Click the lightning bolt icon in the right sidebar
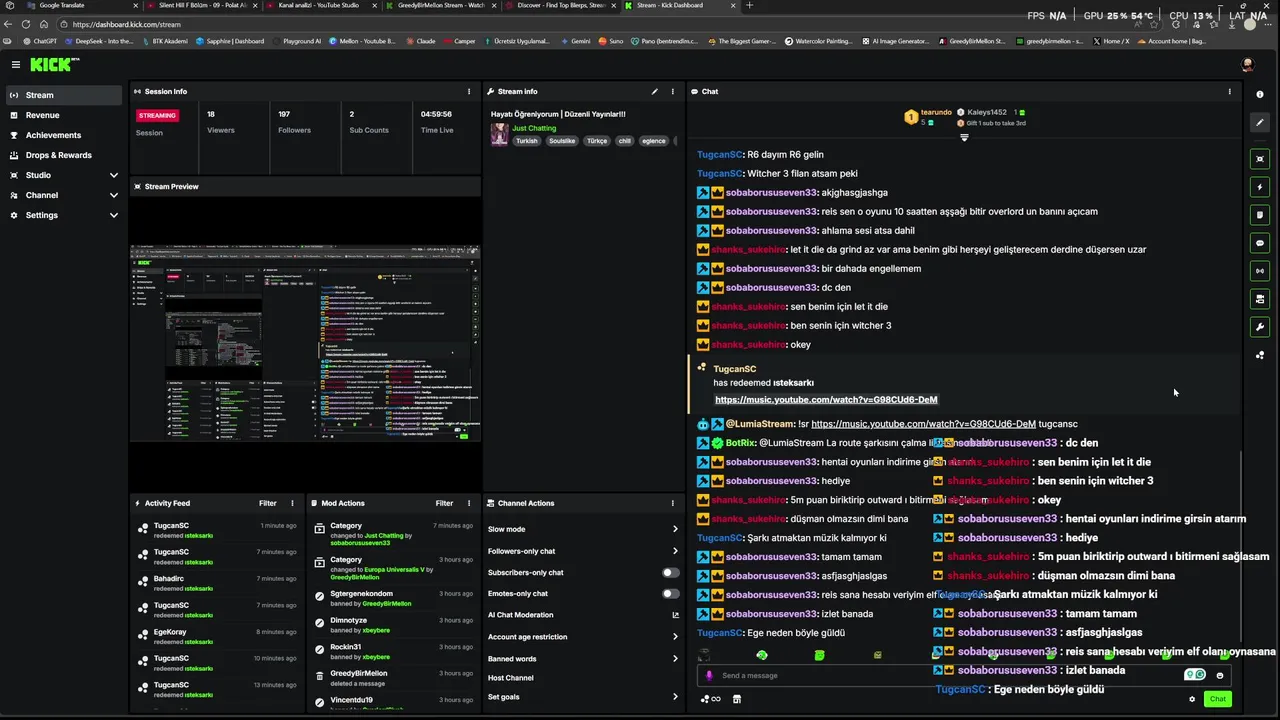The image size is (1280, 720). tap(1260, 187)
